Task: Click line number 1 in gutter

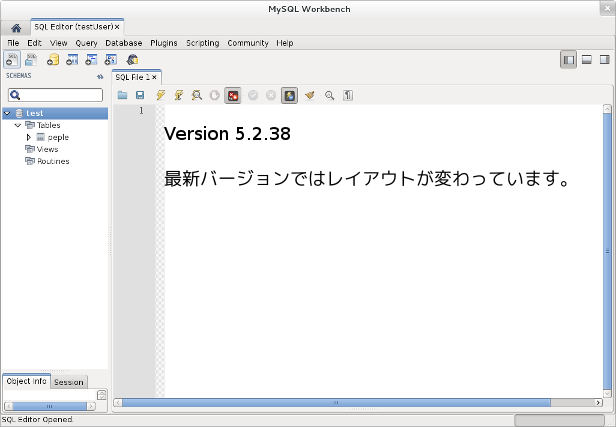Action: pyautogui.click(x=141, y=111)
